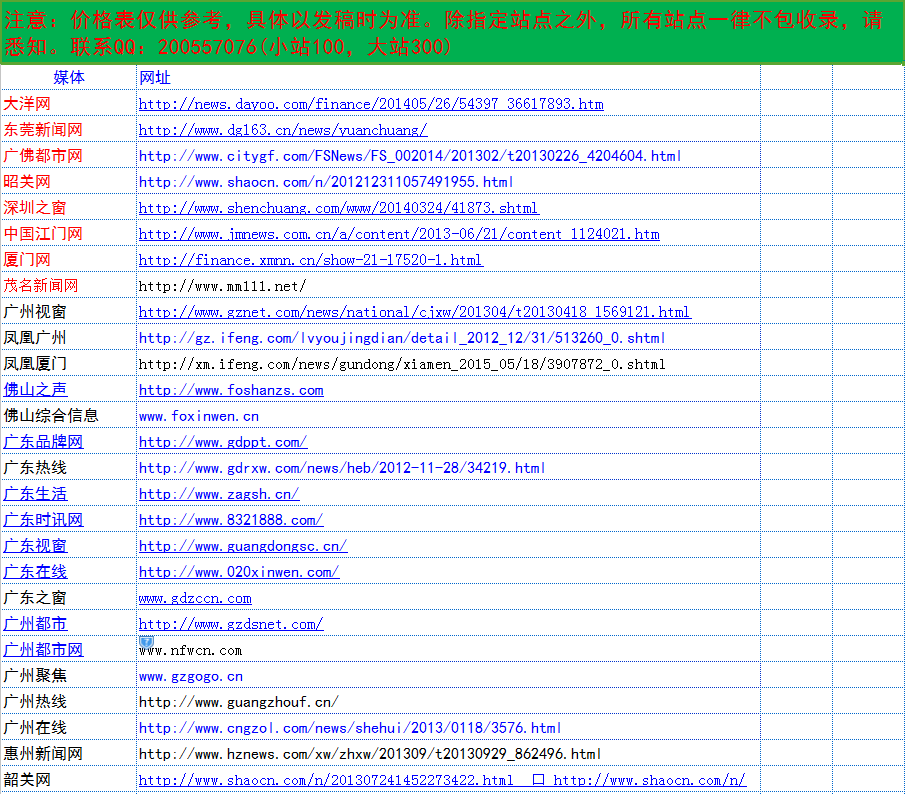Open the news.dayoo.com finance link
Screen dimensions: 905x794
point(371,104)
